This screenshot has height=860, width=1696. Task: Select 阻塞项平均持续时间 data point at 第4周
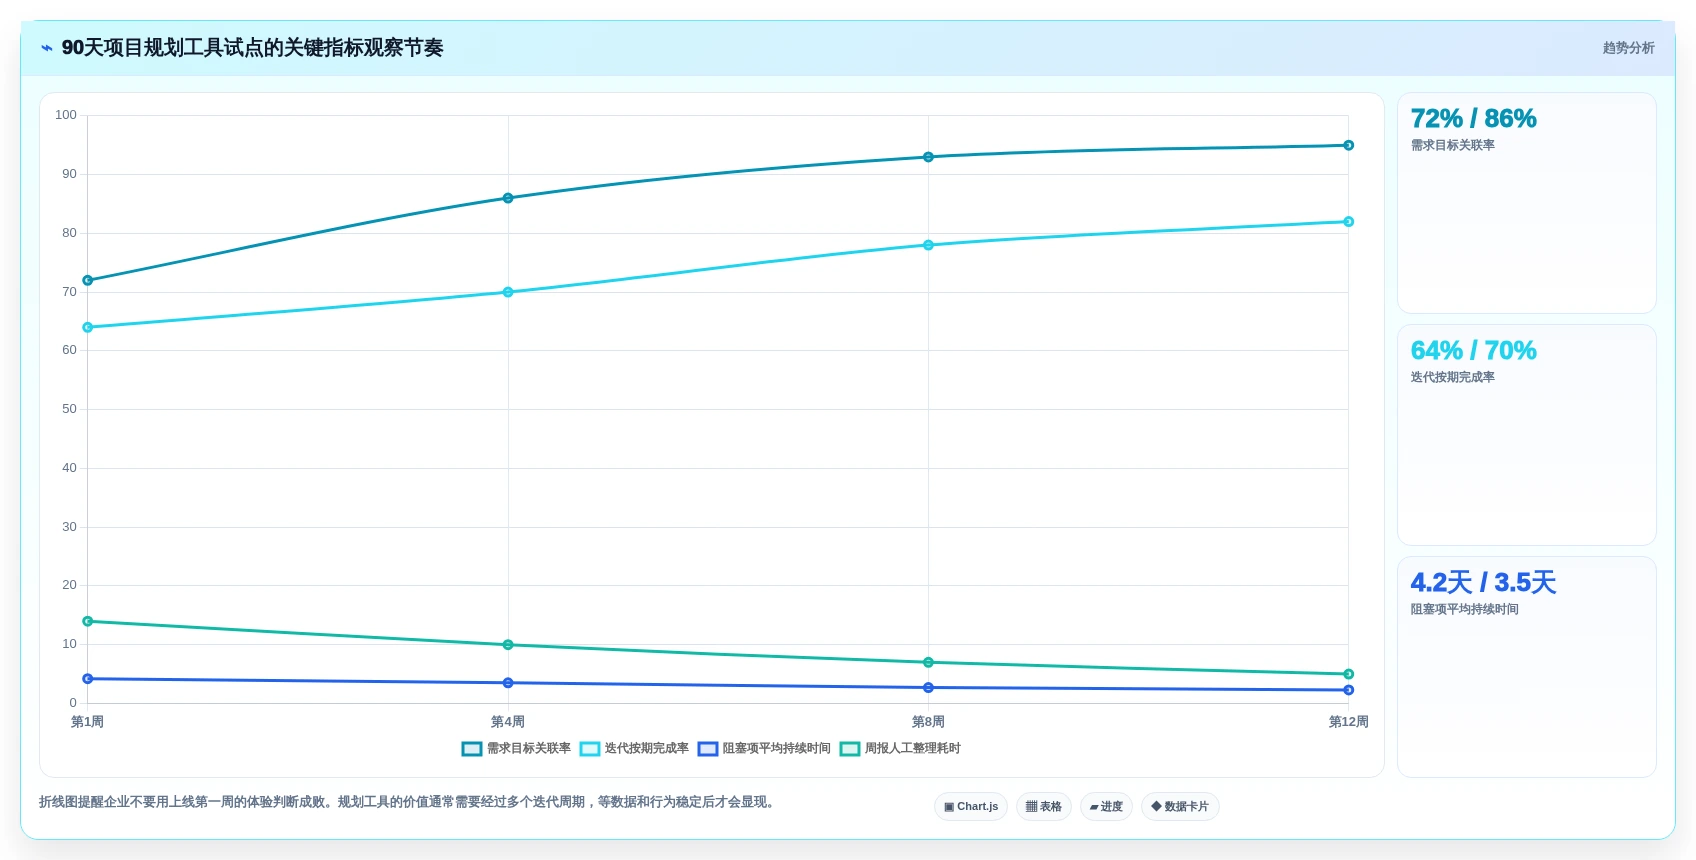(508, 683)
